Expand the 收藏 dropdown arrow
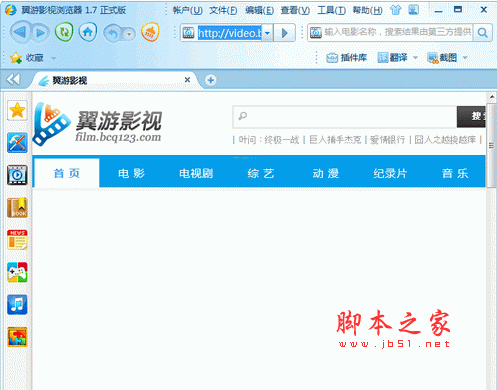497x390 pixels. coord(53,58)
